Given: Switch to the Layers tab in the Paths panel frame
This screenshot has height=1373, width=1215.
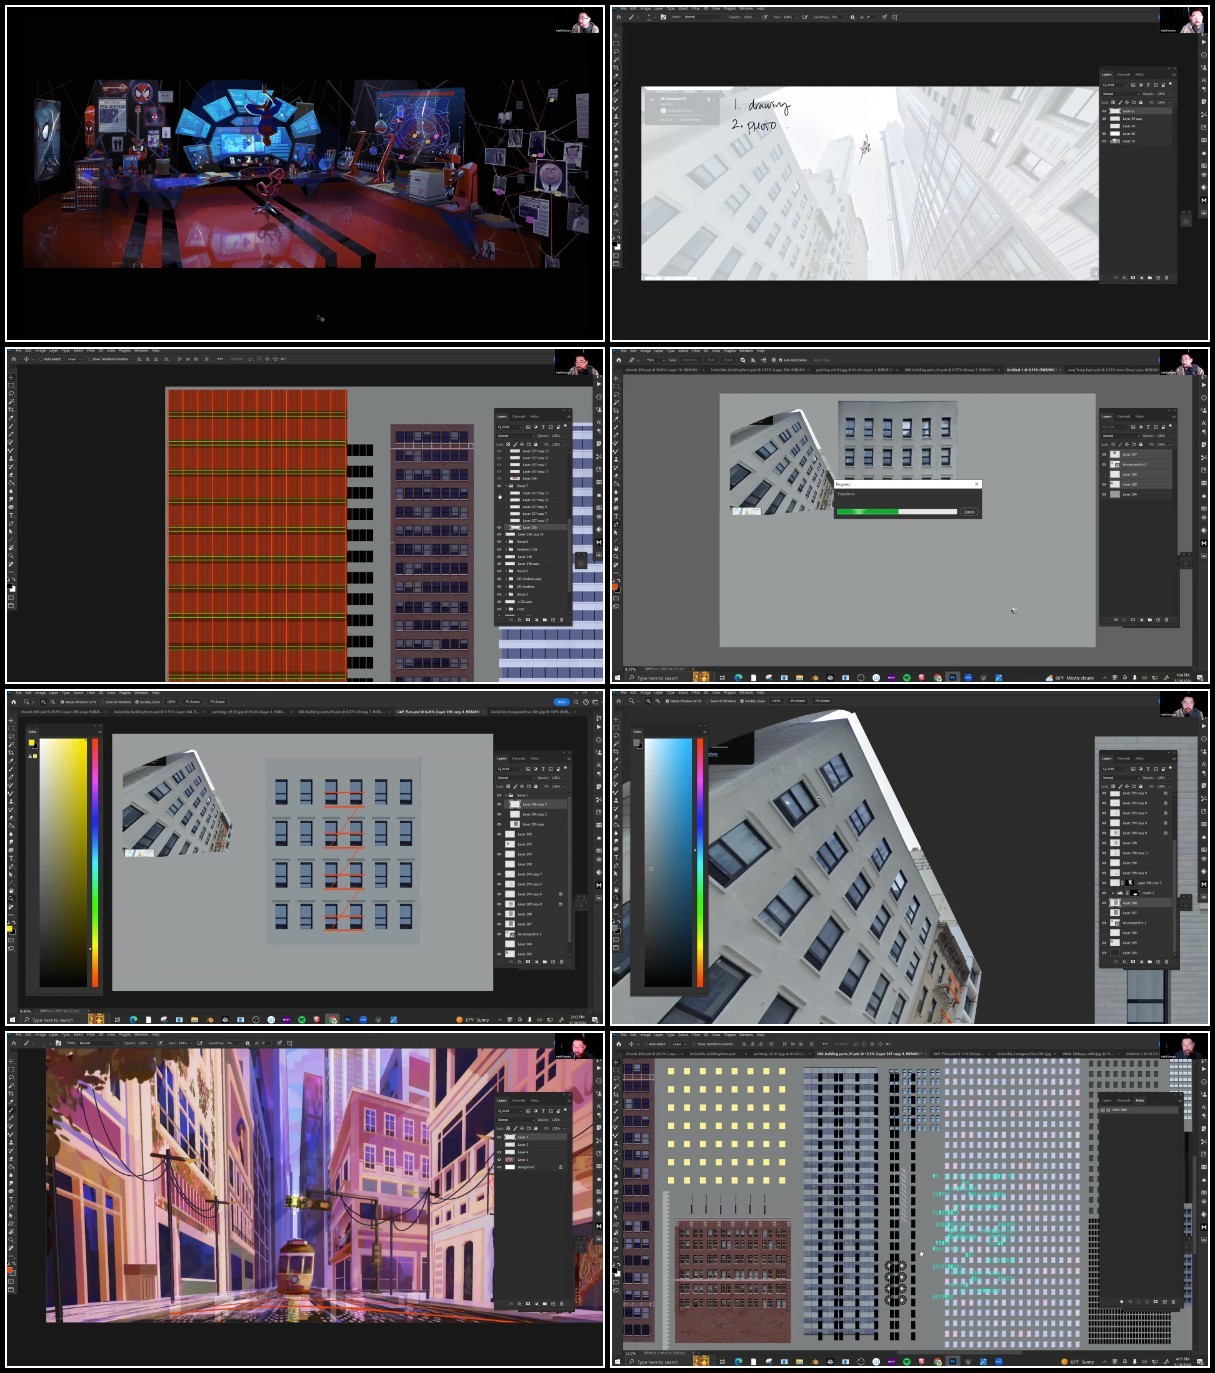Looking at the screenshot, I should click(x=1107, y=1100).
